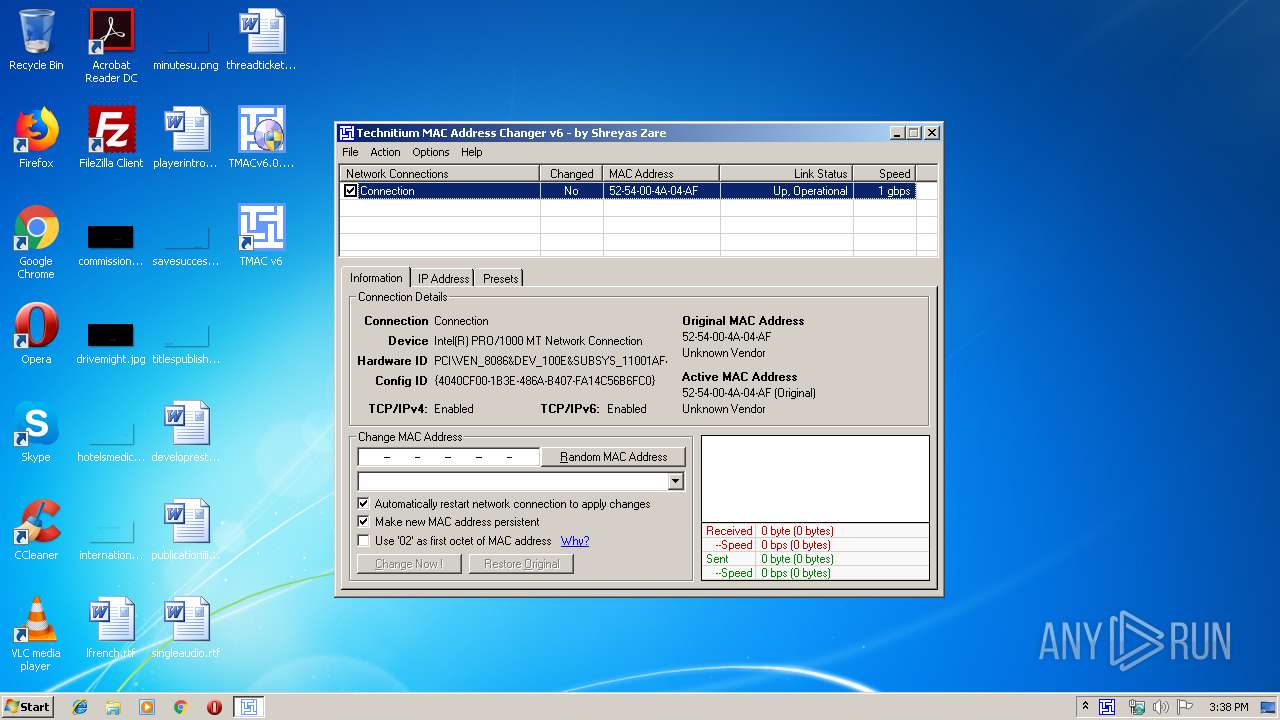The image size is (1280, 720).
Task: Open playerintro Word document icon
Action: pyautogui.click(x=186, y=138)
